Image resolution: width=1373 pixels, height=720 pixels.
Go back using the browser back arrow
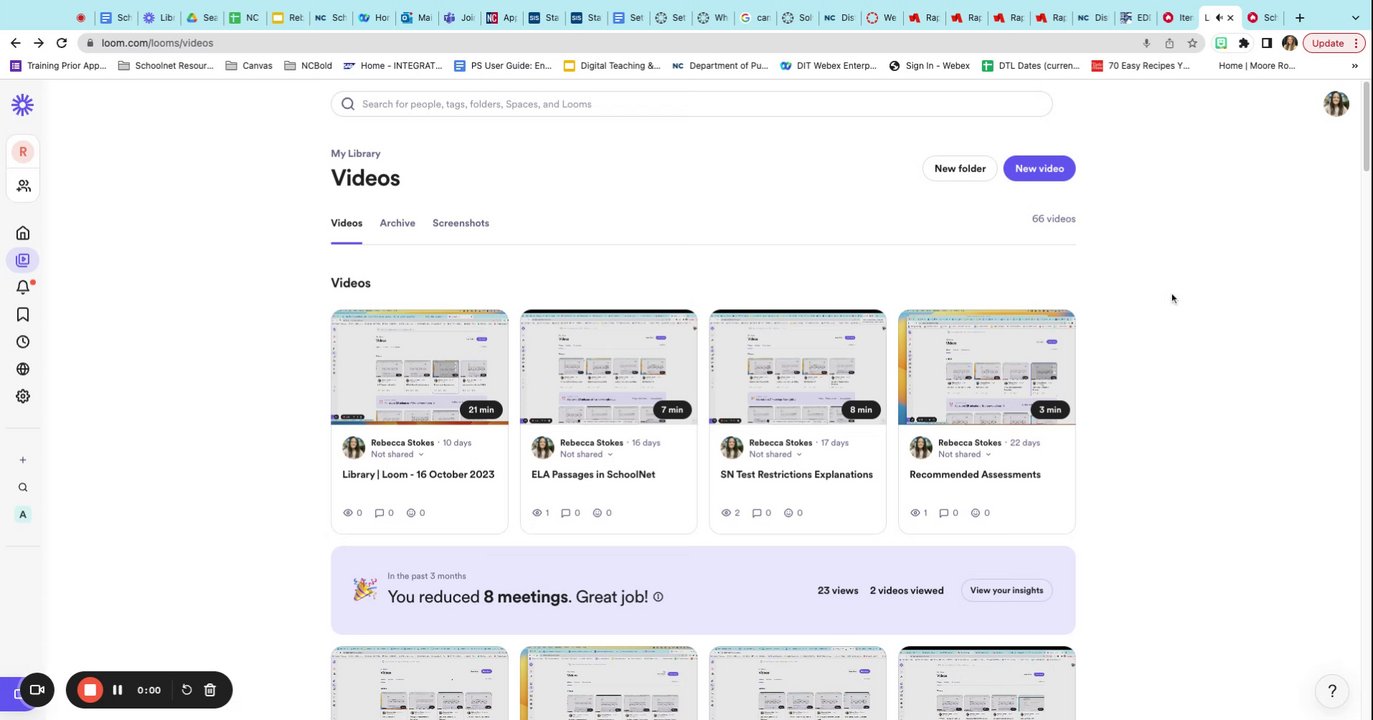pos(15,43)
